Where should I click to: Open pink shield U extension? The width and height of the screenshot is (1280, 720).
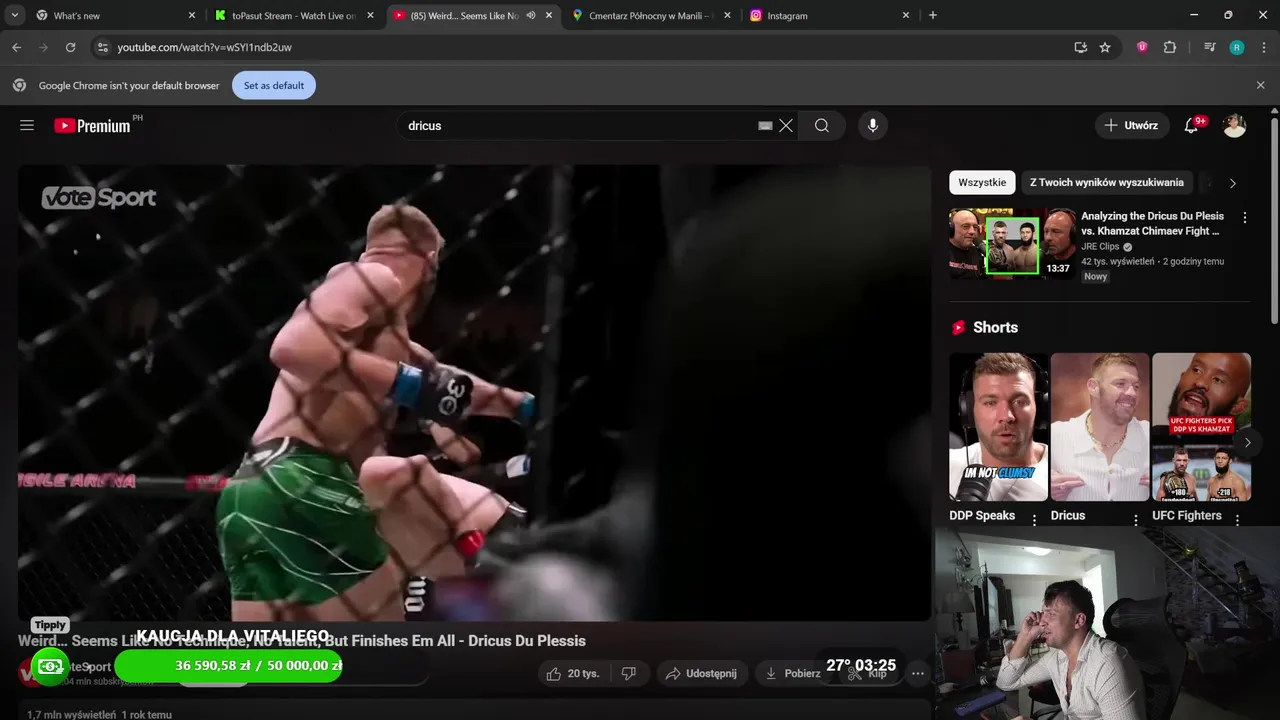click(x=1142, y=47)
